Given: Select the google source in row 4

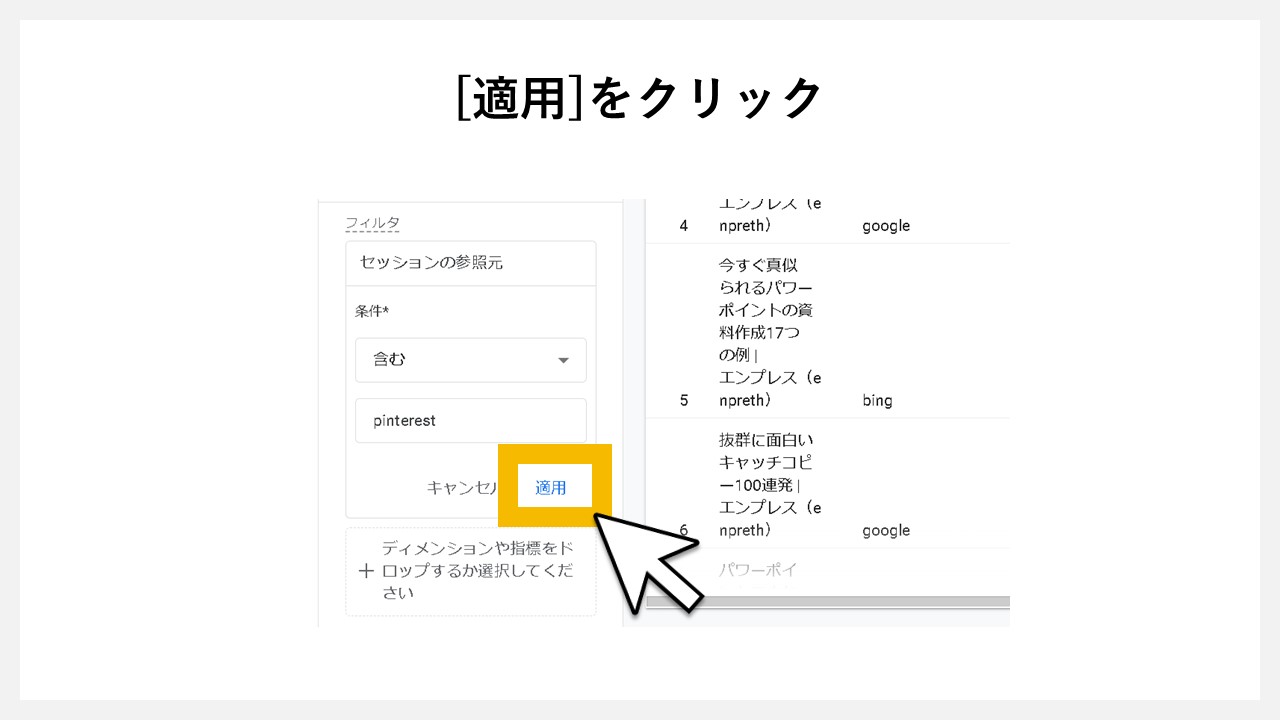Looking at the screenshot, I should (885, 225).
